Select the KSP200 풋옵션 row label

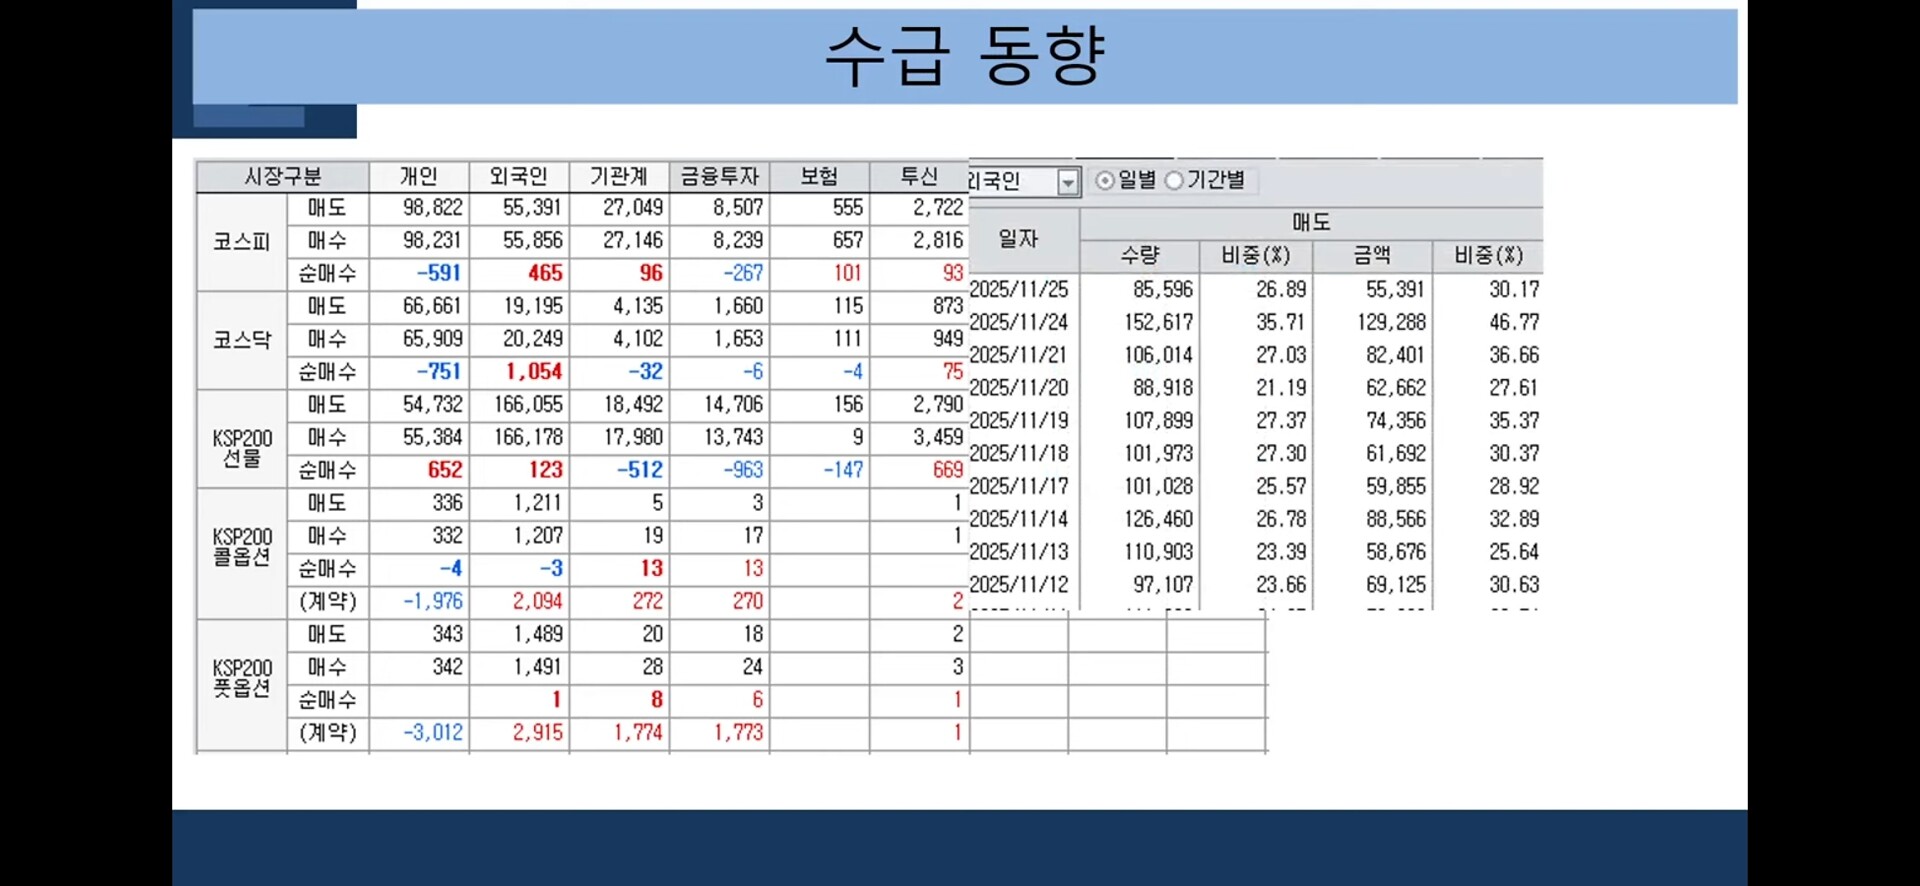[x=242, y=678]
